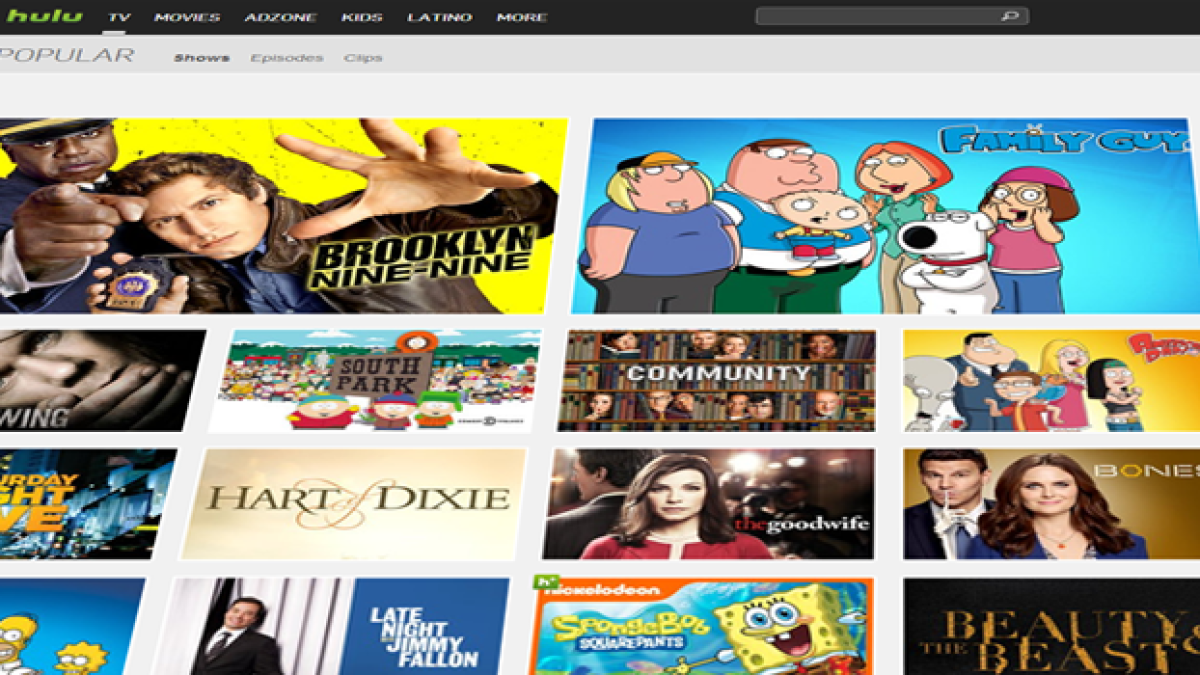Open the LATINO menu

(441, 18)
